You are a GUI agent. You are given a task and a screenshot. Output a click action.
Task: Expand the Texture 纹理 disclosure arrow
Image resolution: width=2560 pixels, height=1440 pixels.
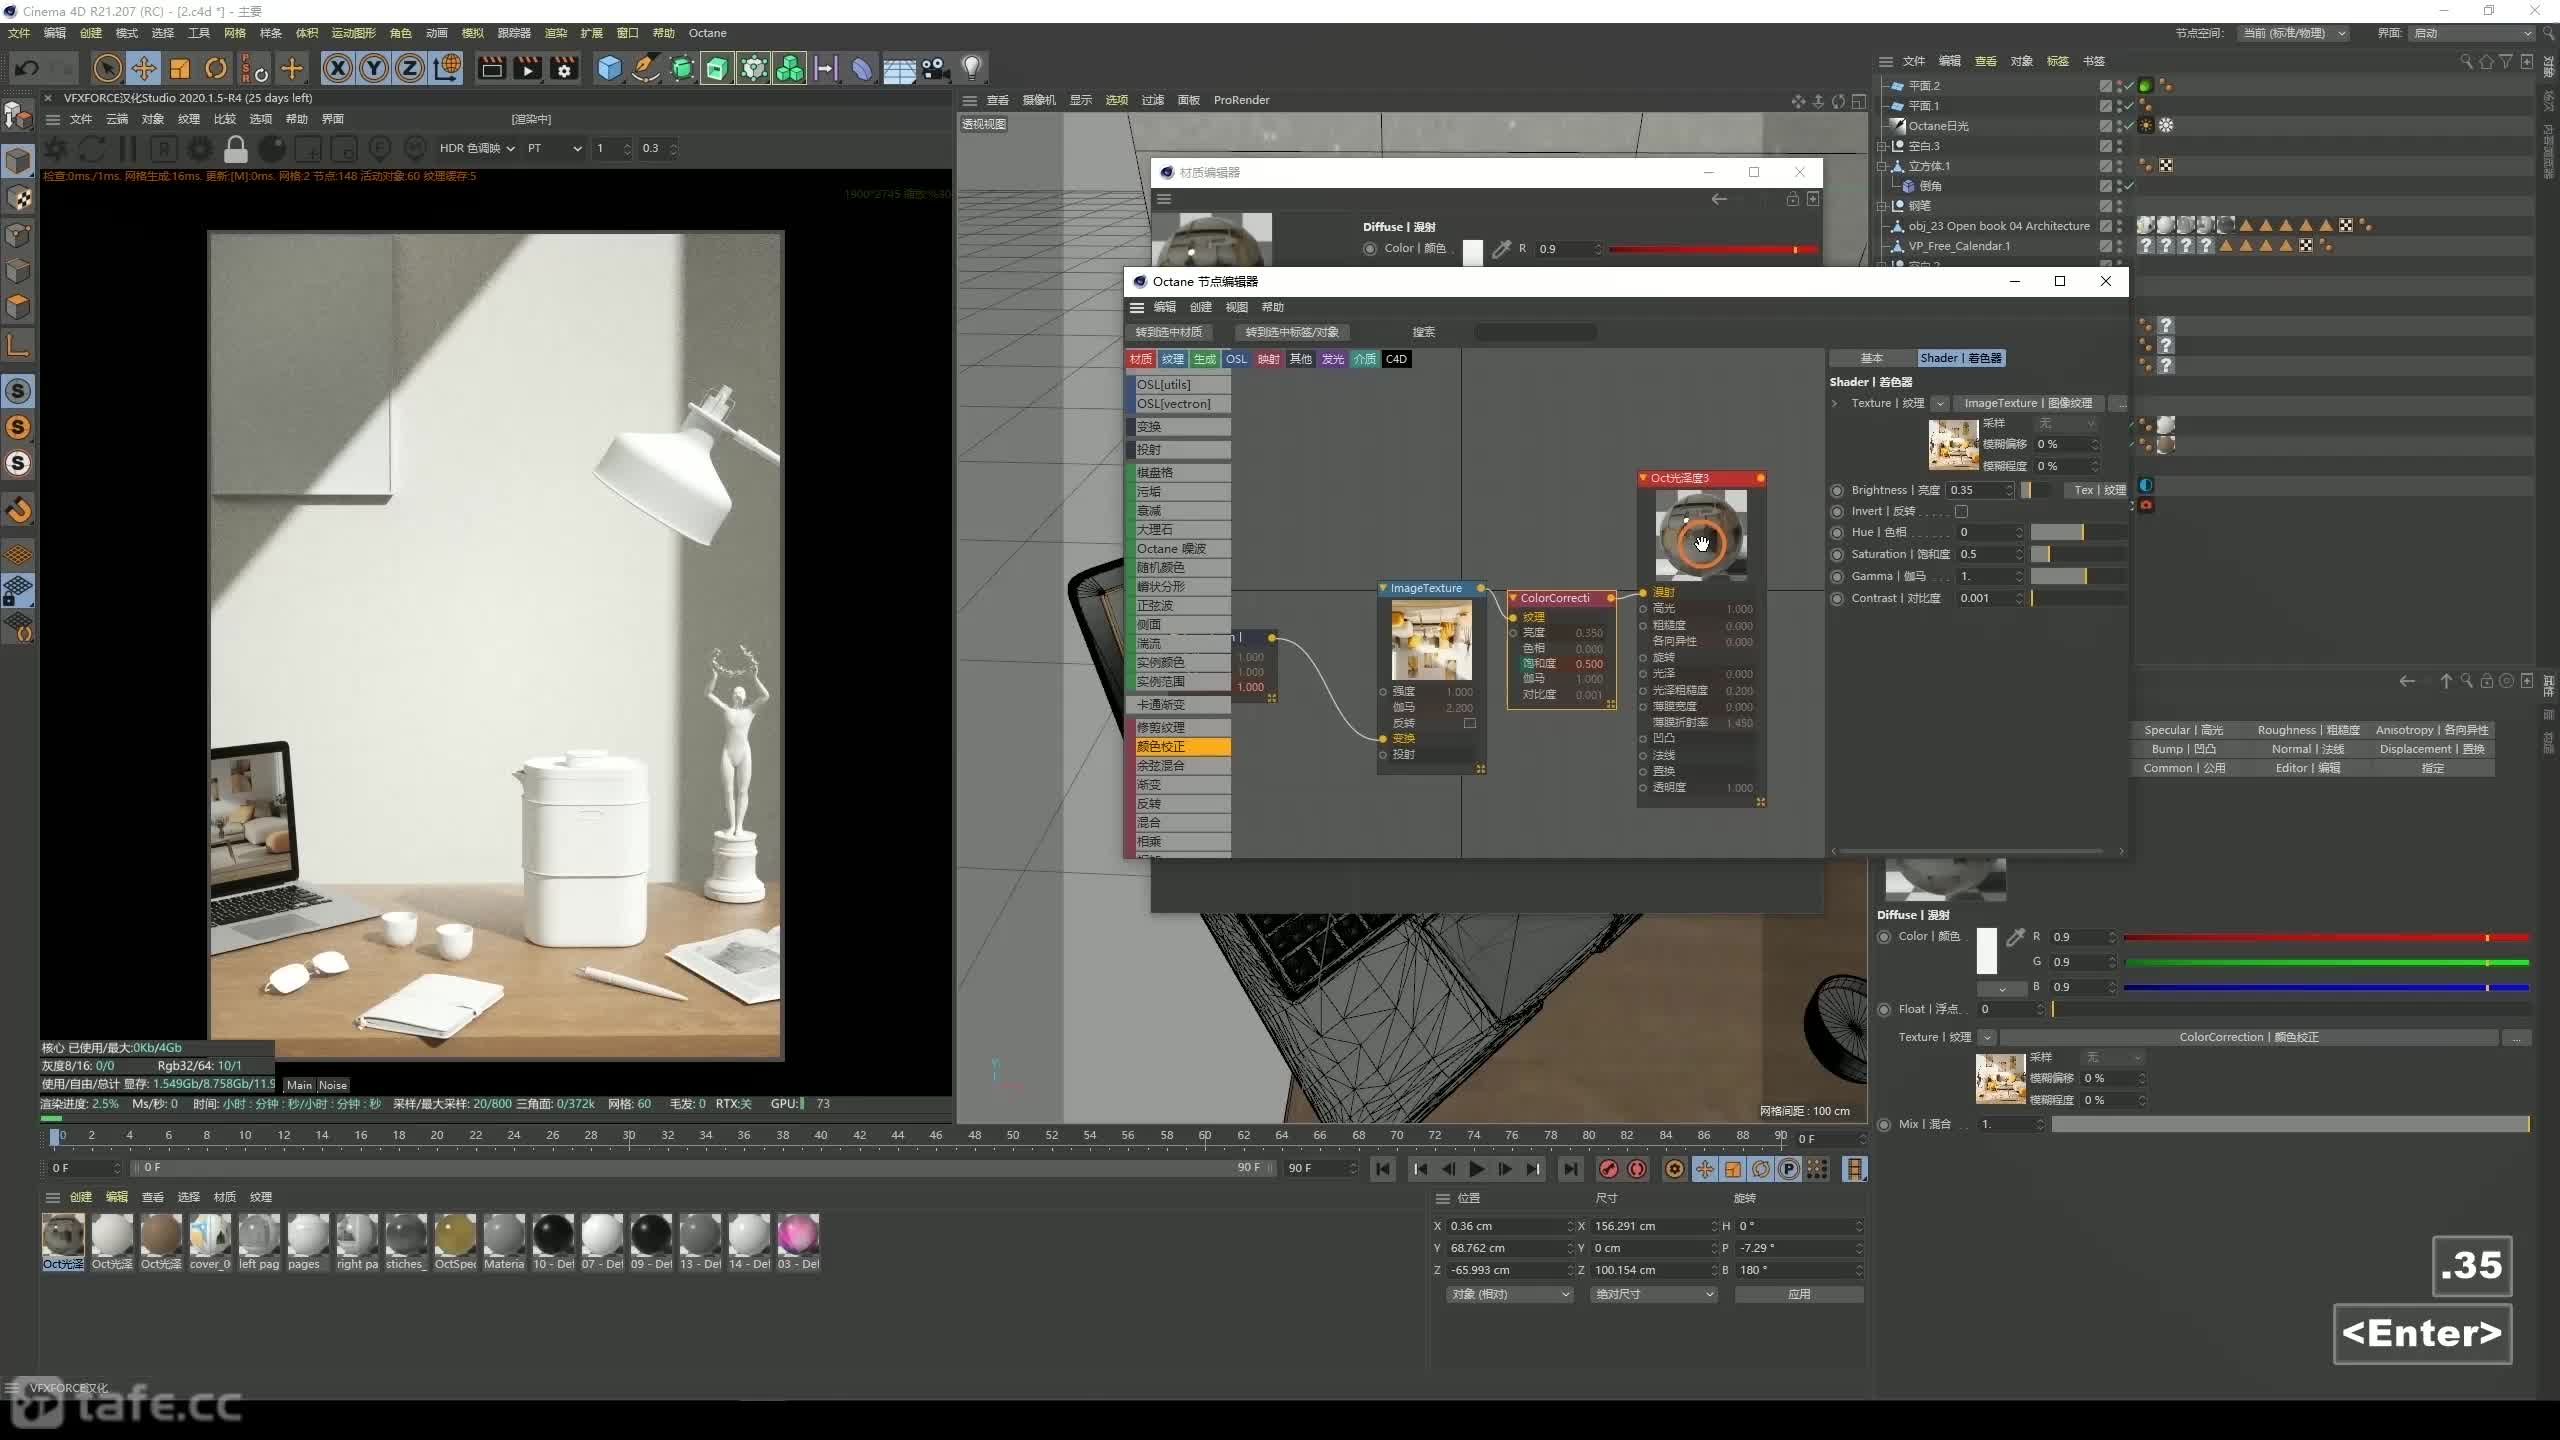[x=1835, y=403]
